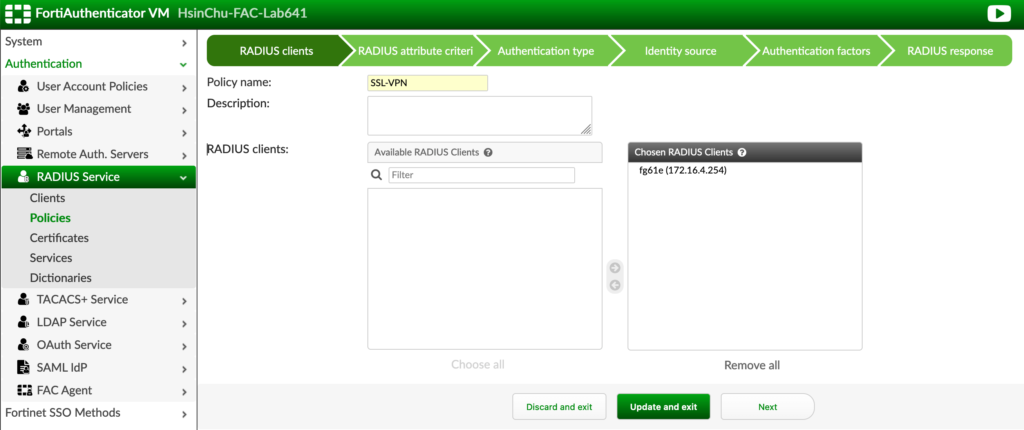
Task: Click the SAML IdP icon
Action: (24, 367)
